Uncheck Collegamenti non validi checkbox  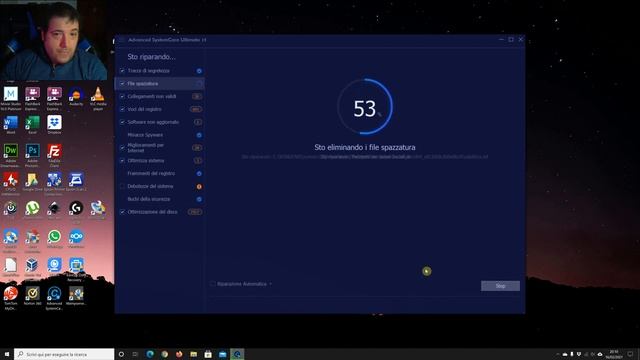(x=122, y=96)
